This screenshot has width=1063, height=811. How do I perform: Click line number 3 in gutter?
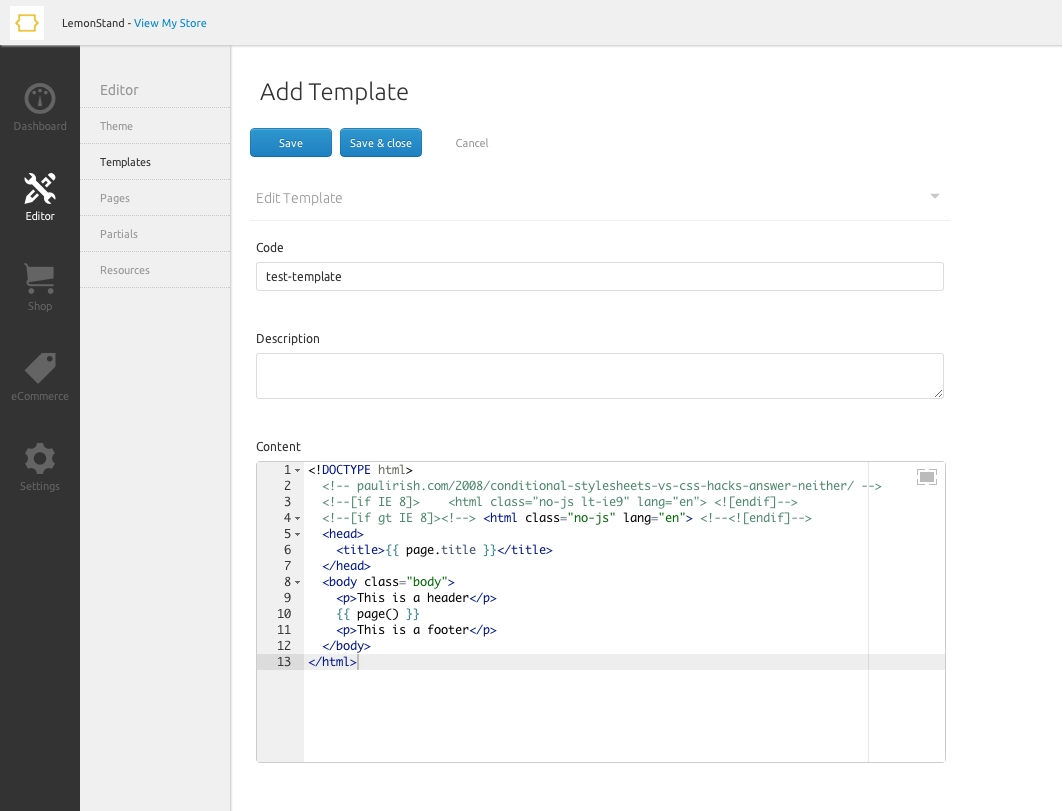pos(287,502)
